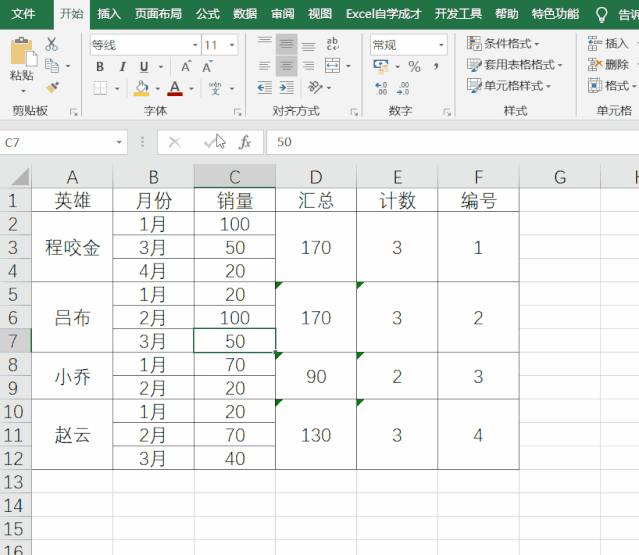Viewport: 639px width, 555px height.
Task: Click the Increase Indent icon
Action: tap(286, 88)
